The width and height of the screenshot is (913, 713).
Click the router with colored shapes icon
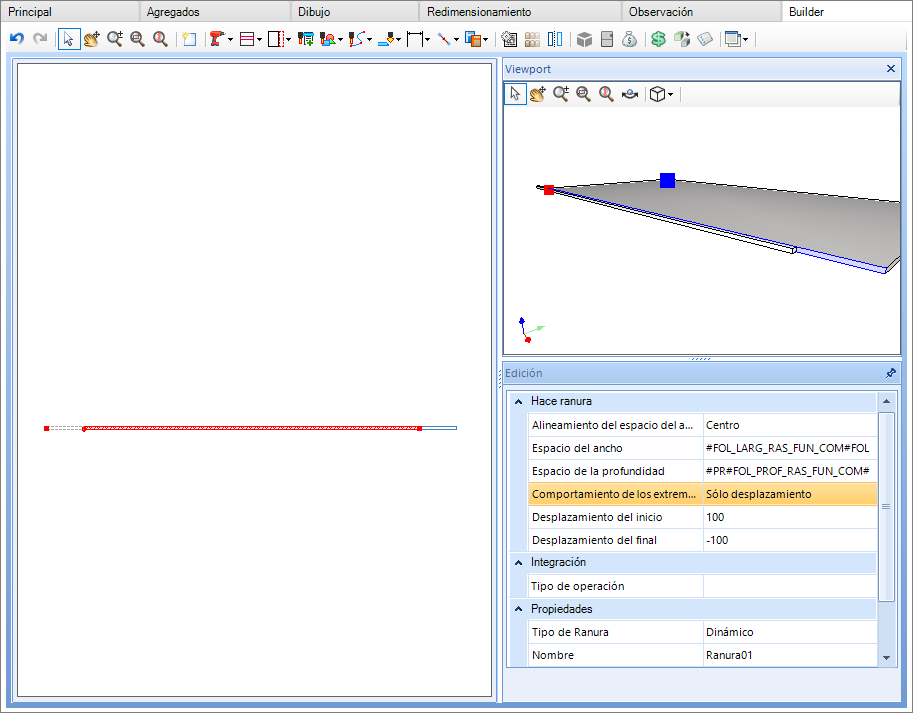coord(328,39)
